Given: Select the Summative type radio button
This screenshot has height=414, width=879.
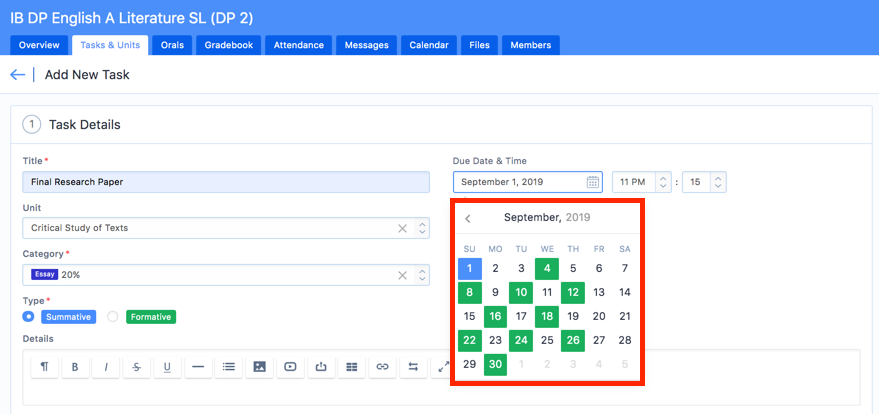Looking at the screenshot, I should click(x=29, y=317).
